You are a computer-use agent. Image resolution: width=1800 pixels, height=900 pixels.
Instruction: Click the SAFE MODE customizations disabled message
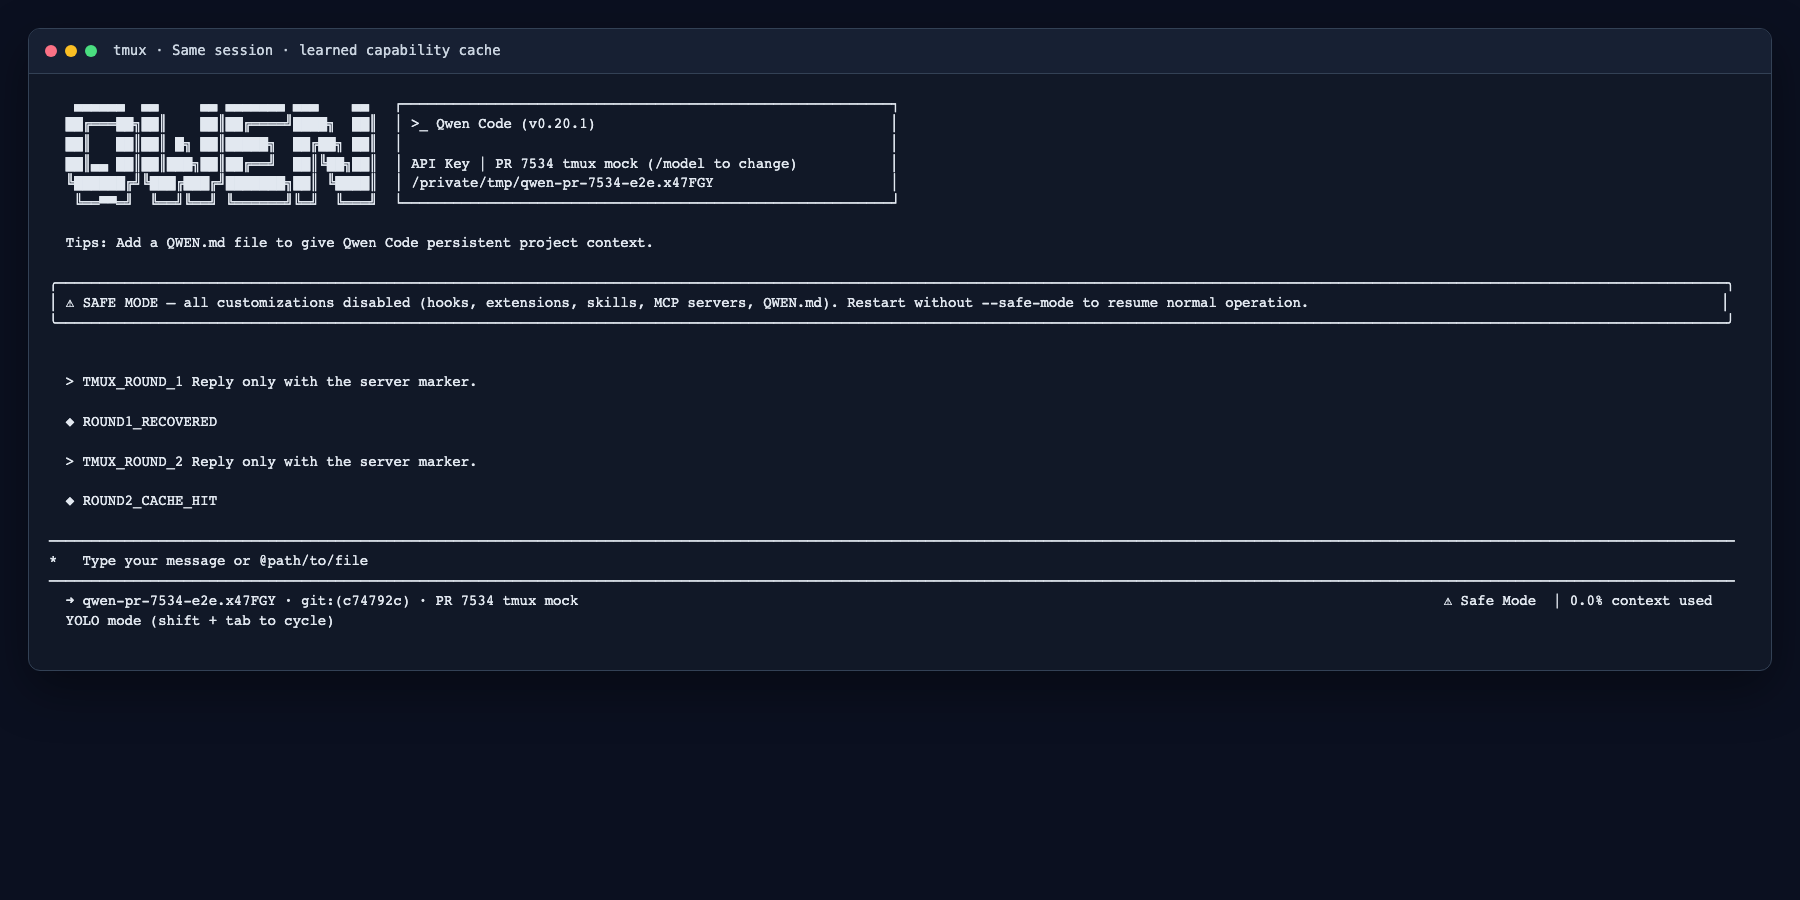[695, 303]
